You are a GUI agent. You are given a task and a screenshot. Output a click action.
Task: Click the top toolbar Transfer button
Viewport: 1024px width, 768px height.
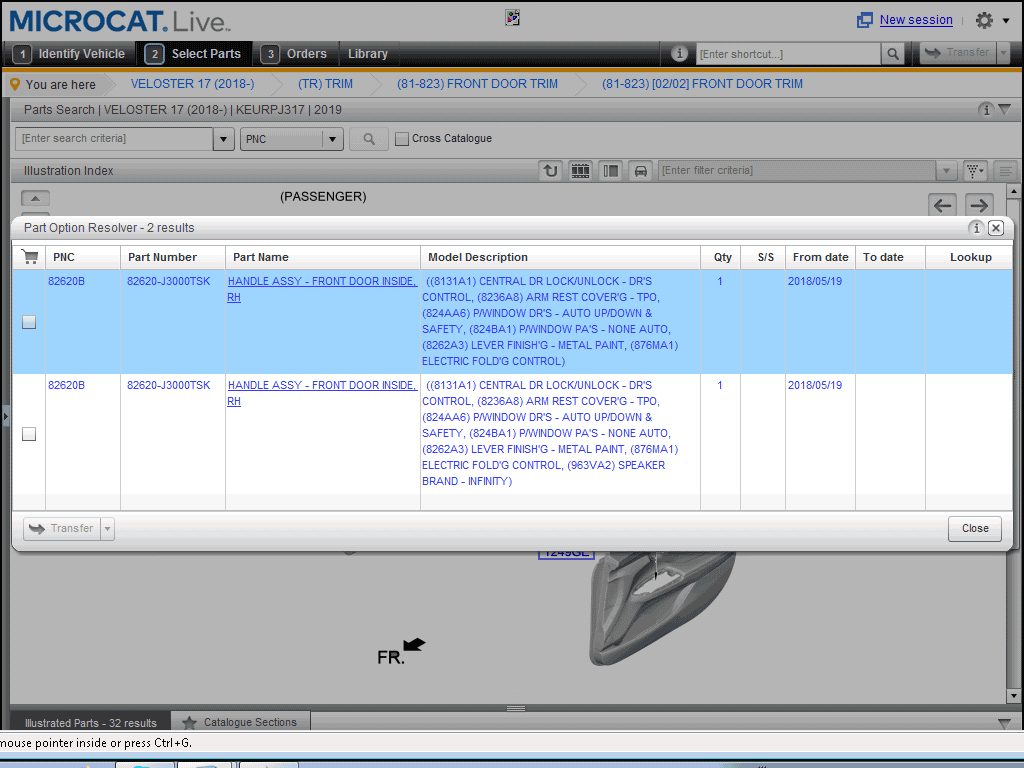(x=959, y=53)
